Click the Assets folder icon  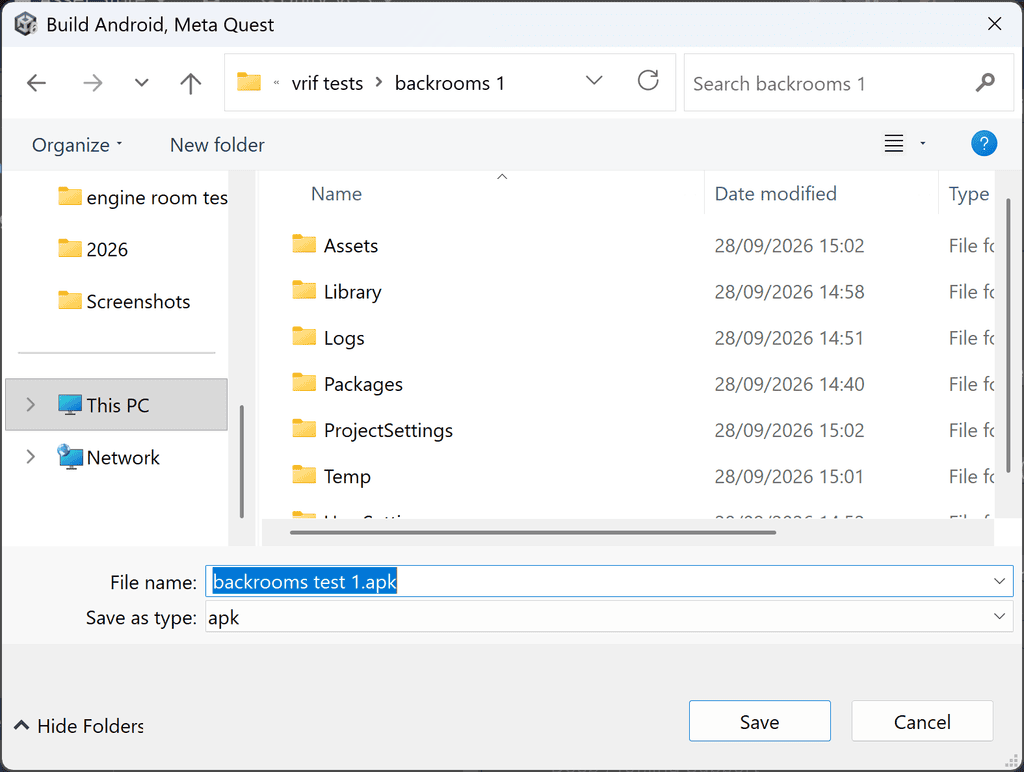[304, 244]
